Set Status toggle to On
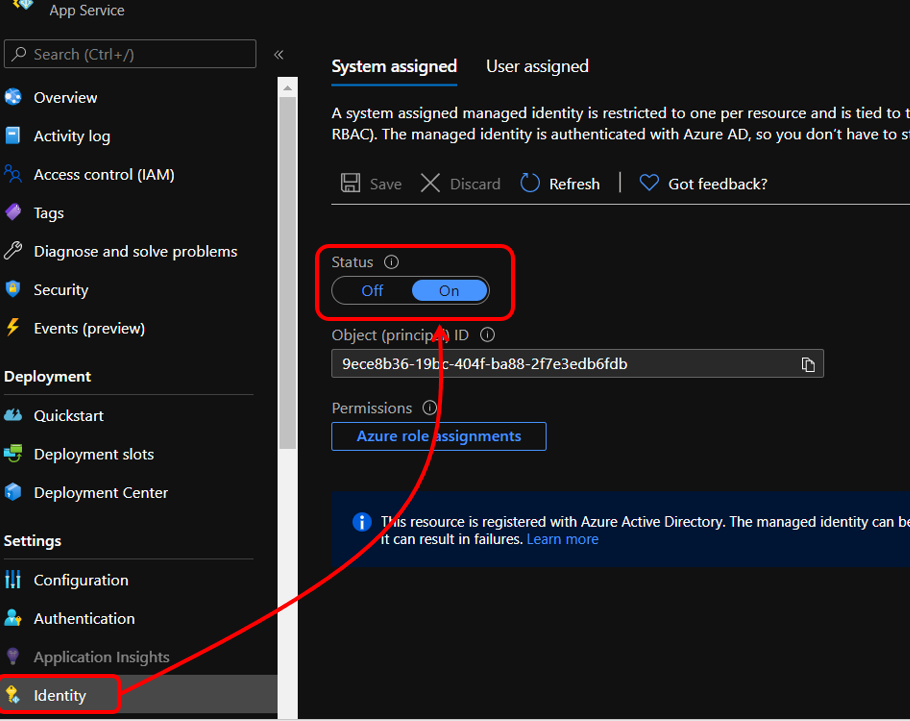The image size is (910, 721). [449, 291]
